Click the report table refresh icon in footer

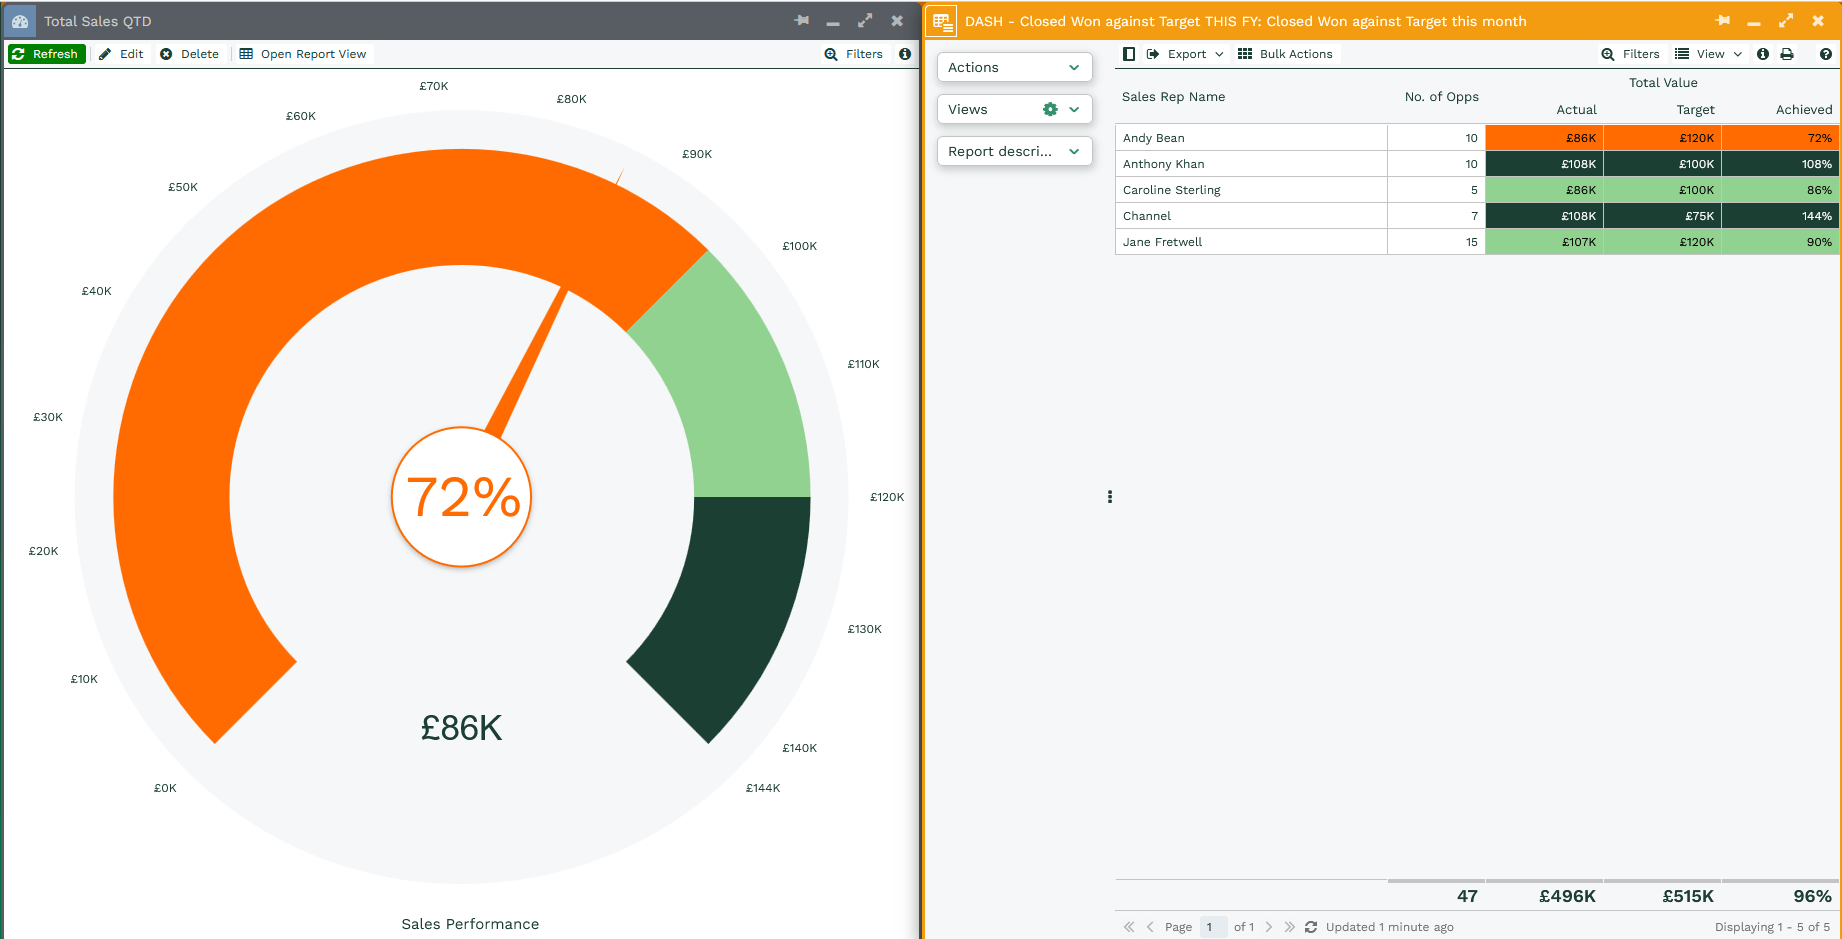click(x=1311, y=927)
